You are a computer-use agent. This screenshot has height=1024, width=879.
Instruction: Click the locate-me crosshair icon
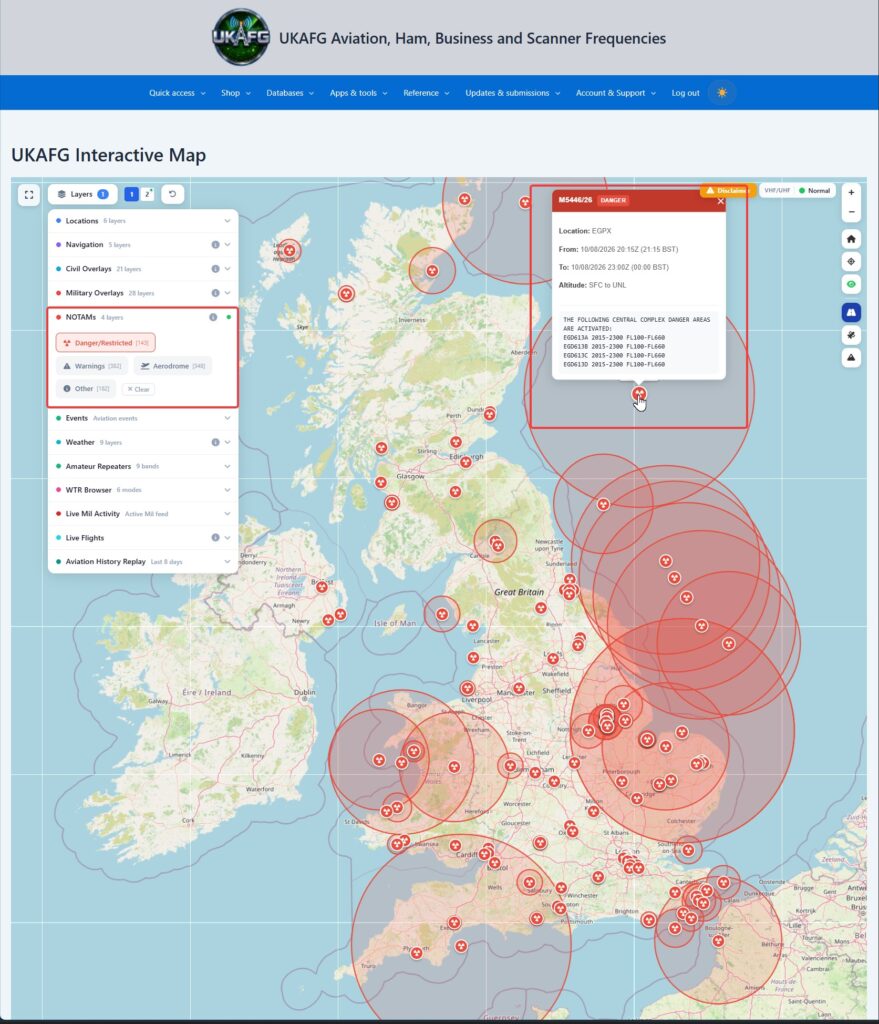851,262
